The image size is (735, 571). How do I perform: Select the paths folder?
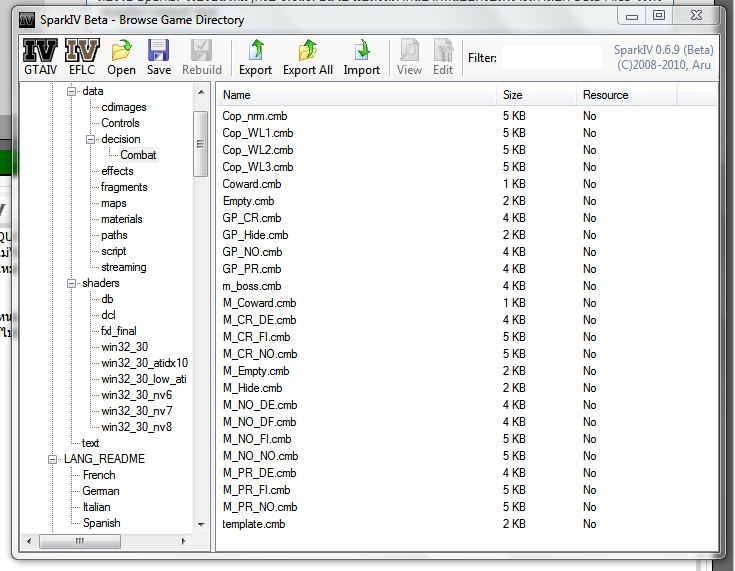point(114,235)
